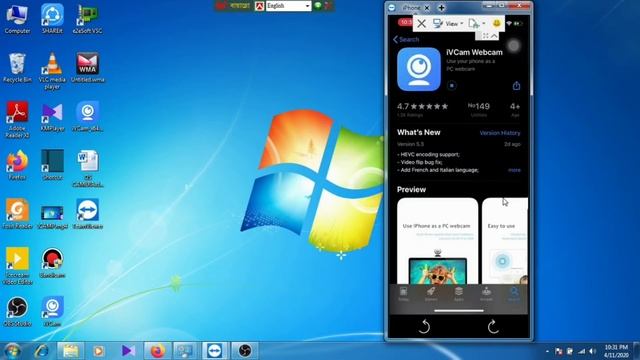Switch to the Search tab in App Store
This screenshot has height=360, width=640.
pyautogui.click(x=514, y=294)
